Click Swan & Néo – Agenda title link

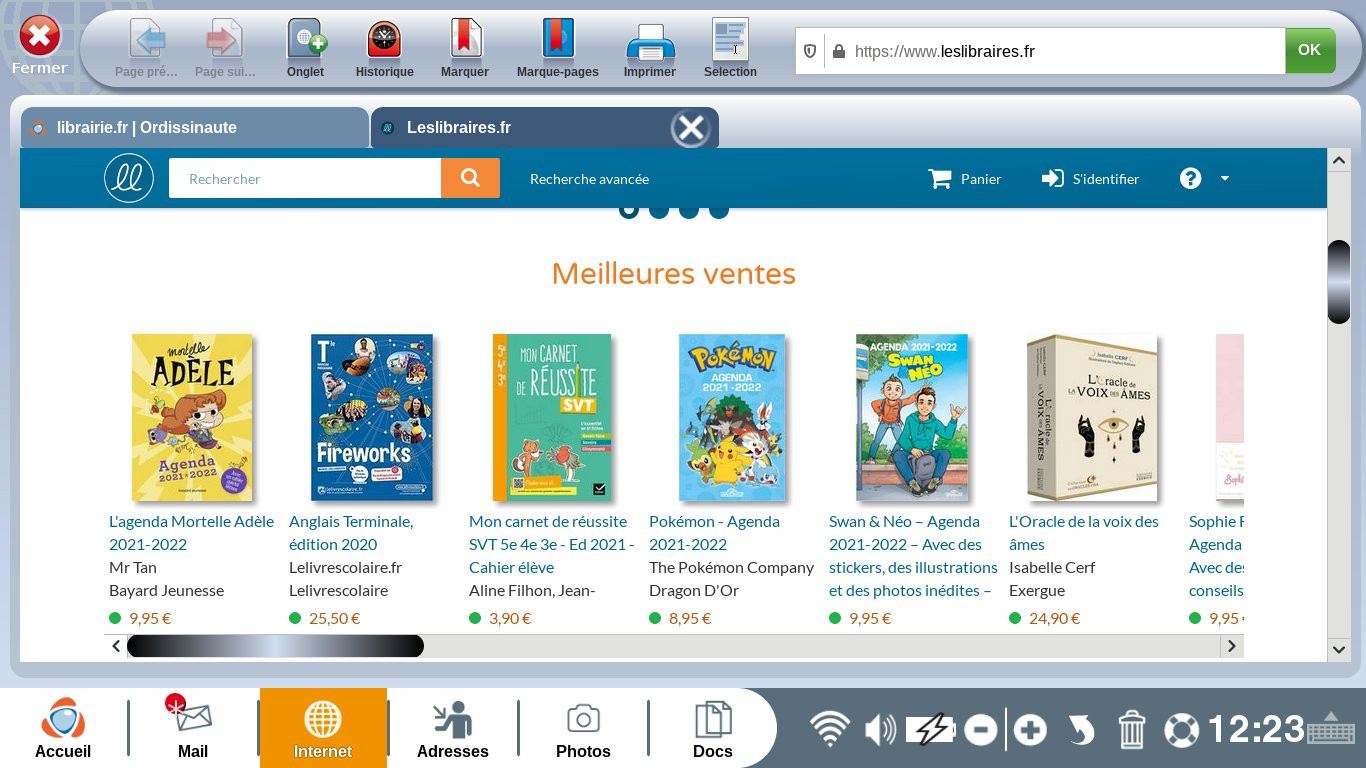point(913,556)
